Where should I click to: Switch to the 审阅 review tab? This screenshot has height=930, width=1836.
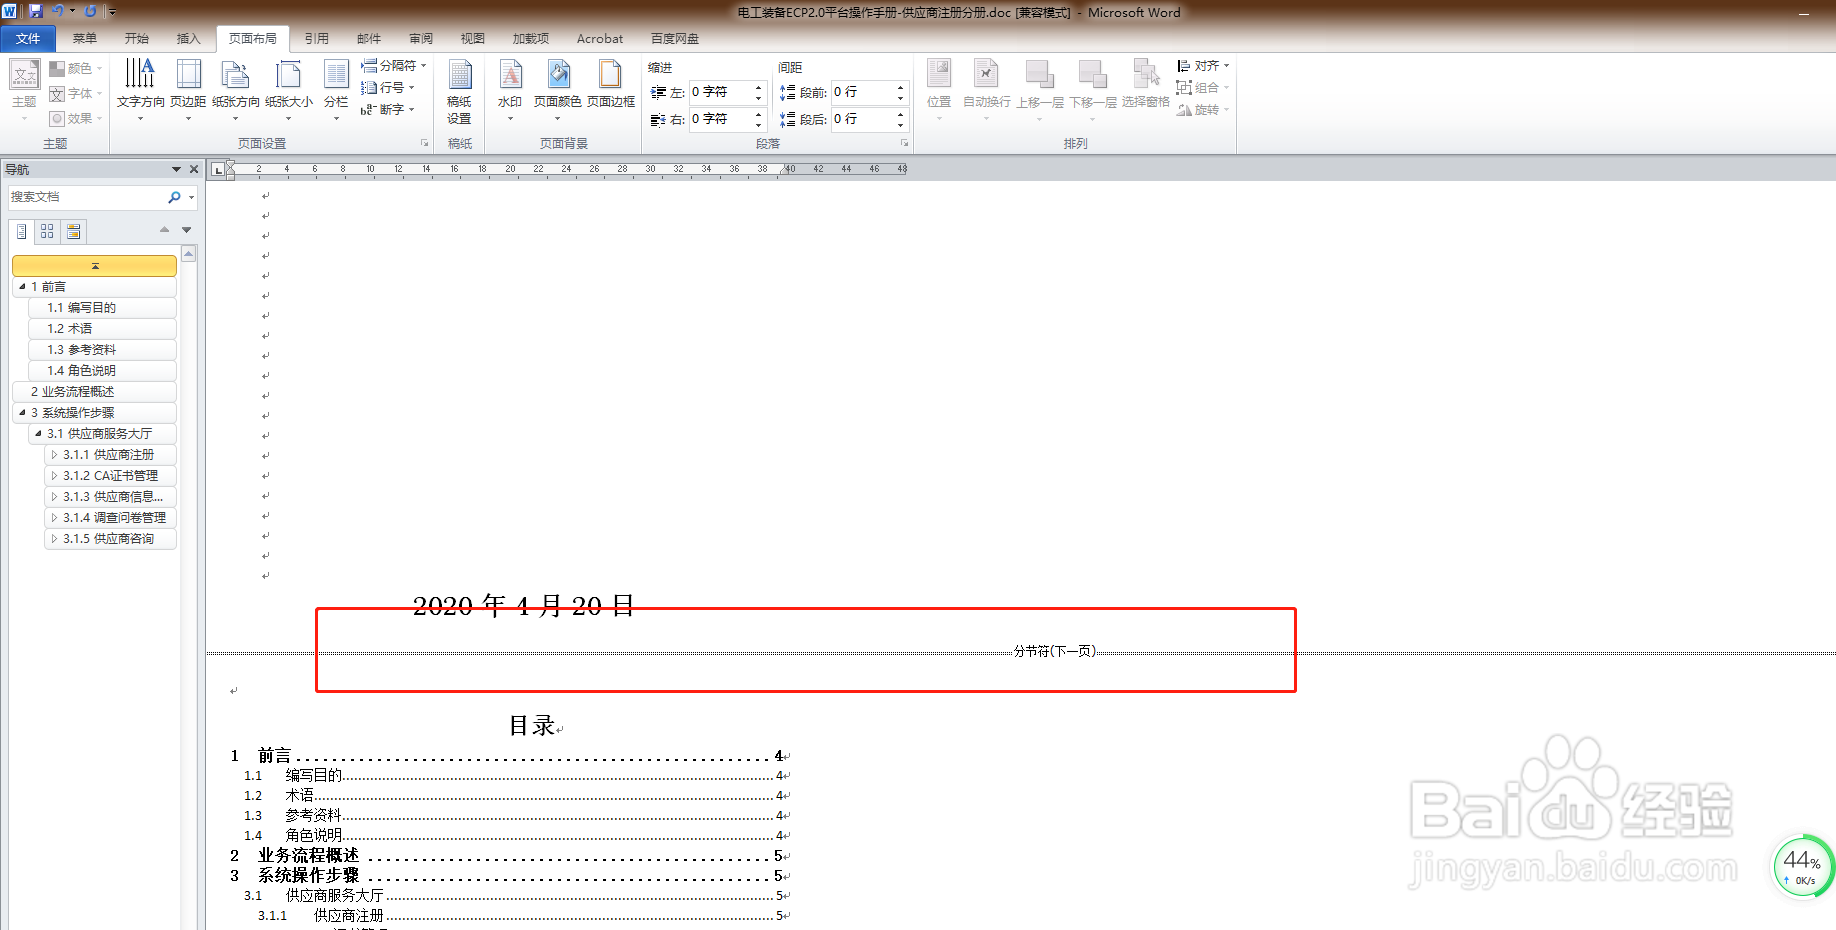(421, 39)
